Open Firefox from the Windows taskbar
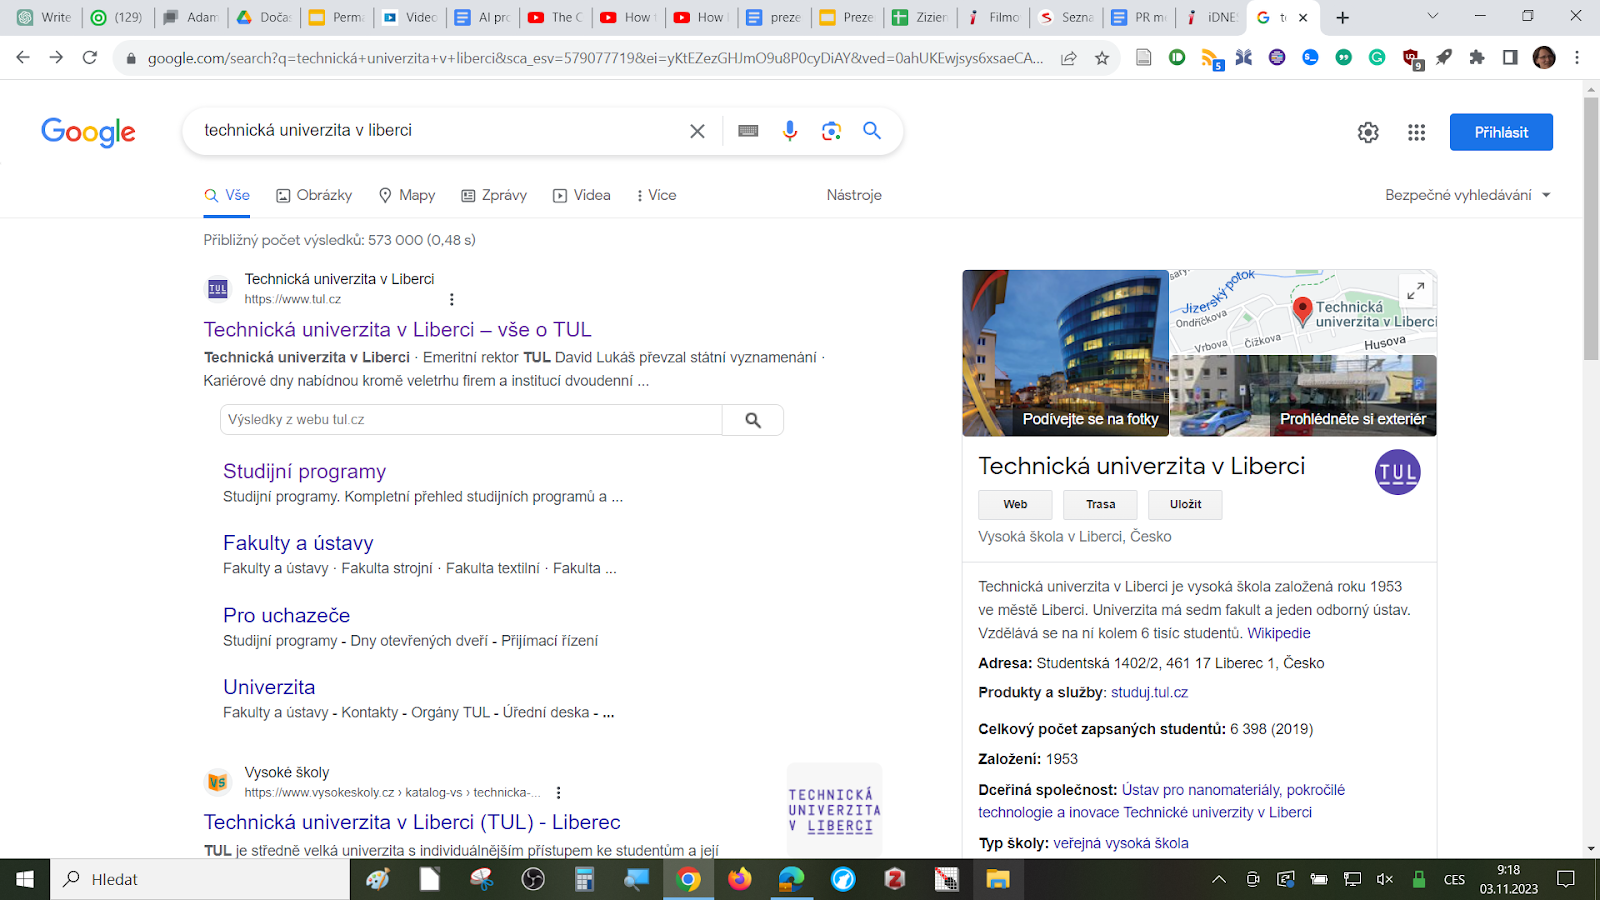1600x900 pixels. point(740,879)
